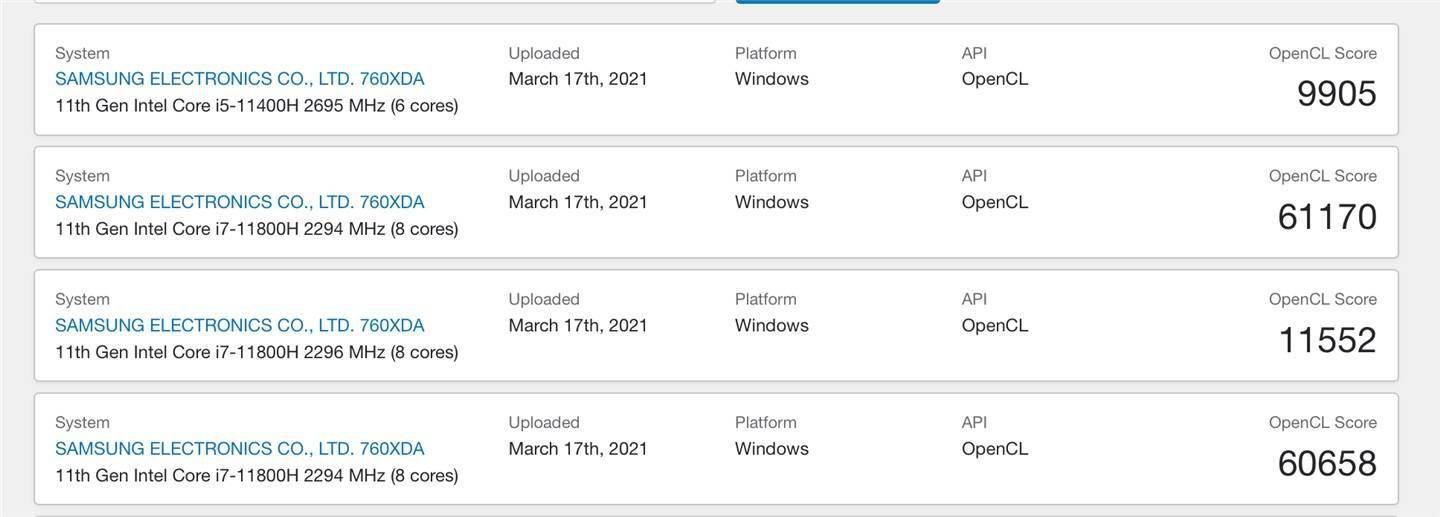1440x517 pixels.
Task: Select the 60658 OpenCL score
Action: 1327,463
